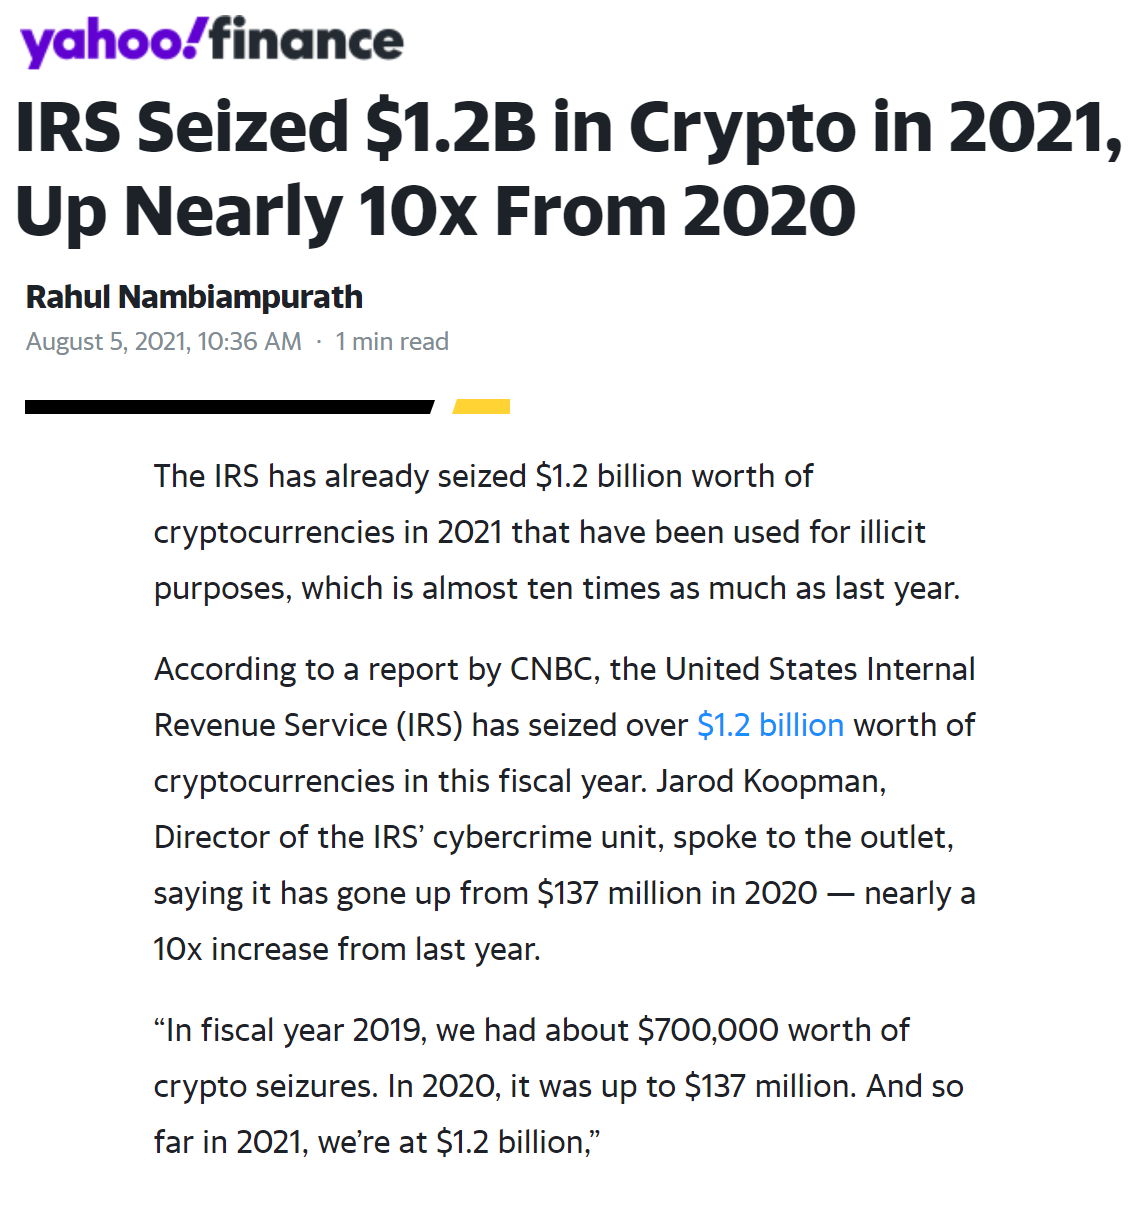The width and height of the screenshot is (1140, 1206).
Task: Click "United States Internal" in second paragraph
Action: point(820,669)
